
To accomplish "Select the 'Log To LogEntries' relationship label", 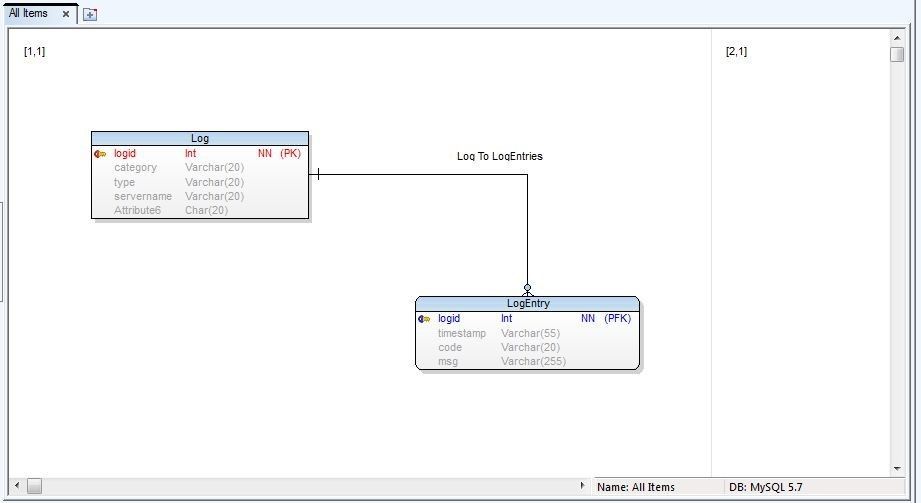I will click(500, 156).
